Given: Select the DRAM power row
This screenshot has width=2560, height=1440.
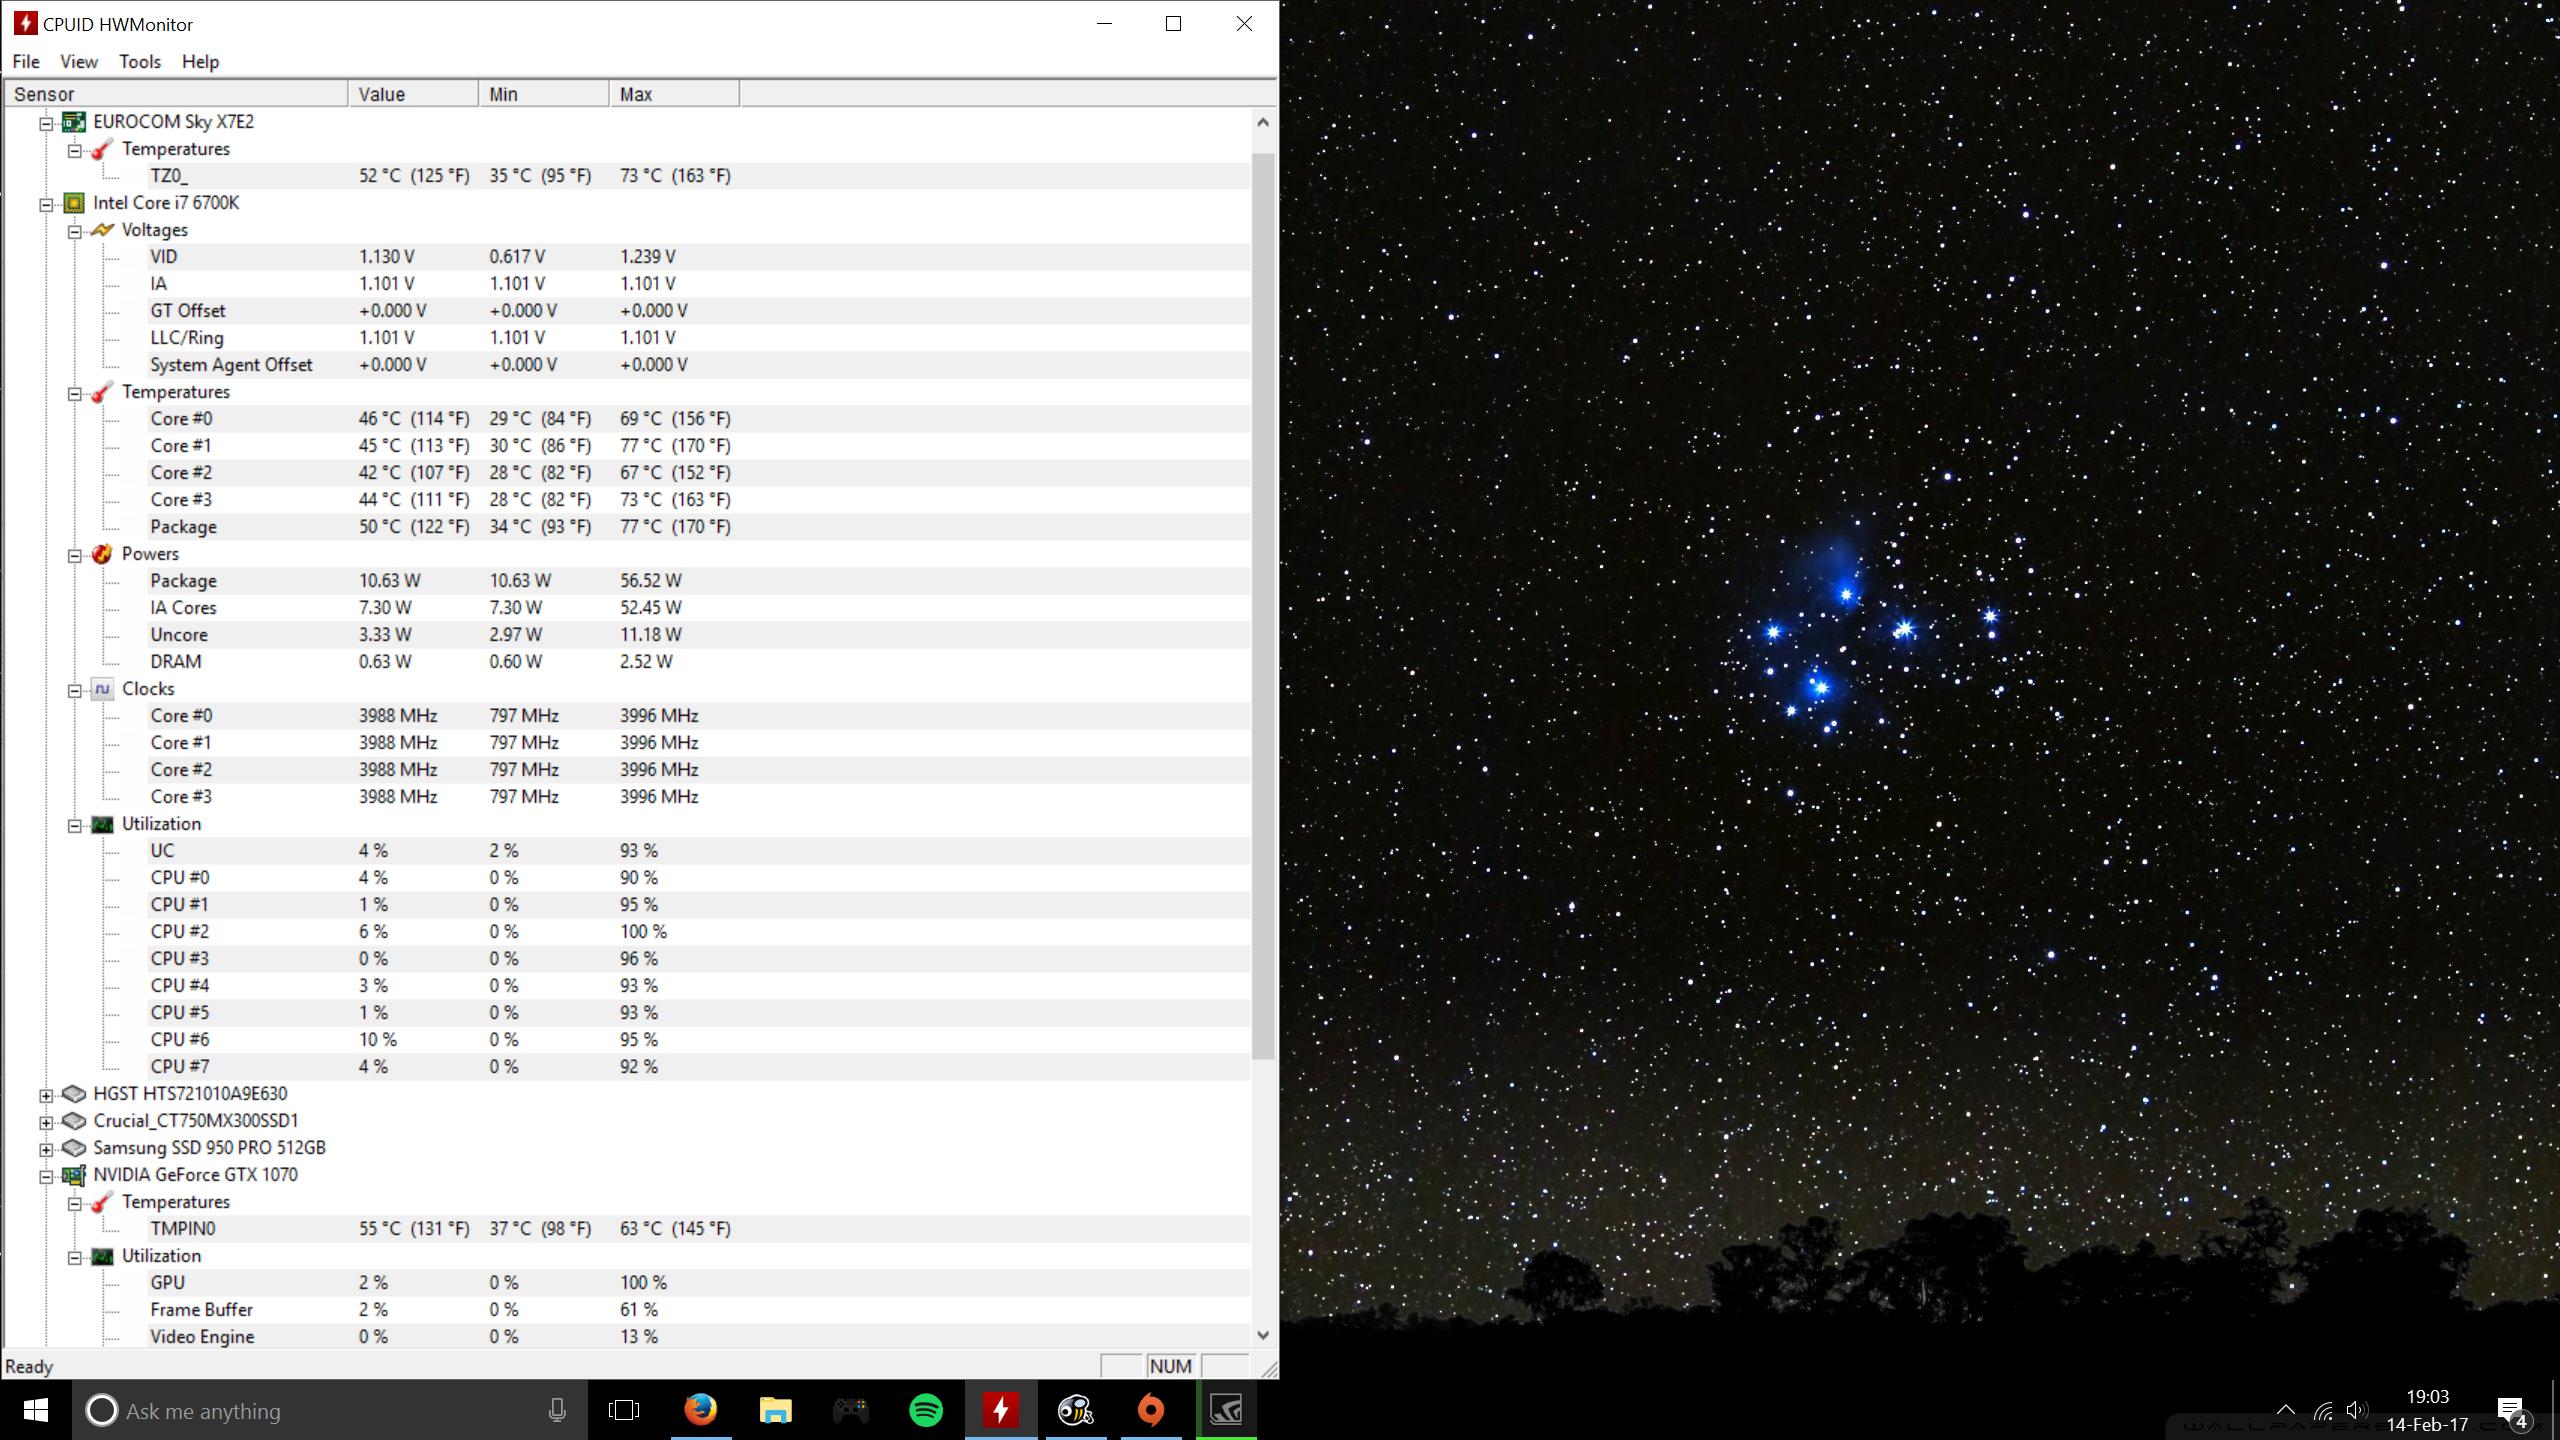Looking at the screenshot, I should tap(698, 662).
